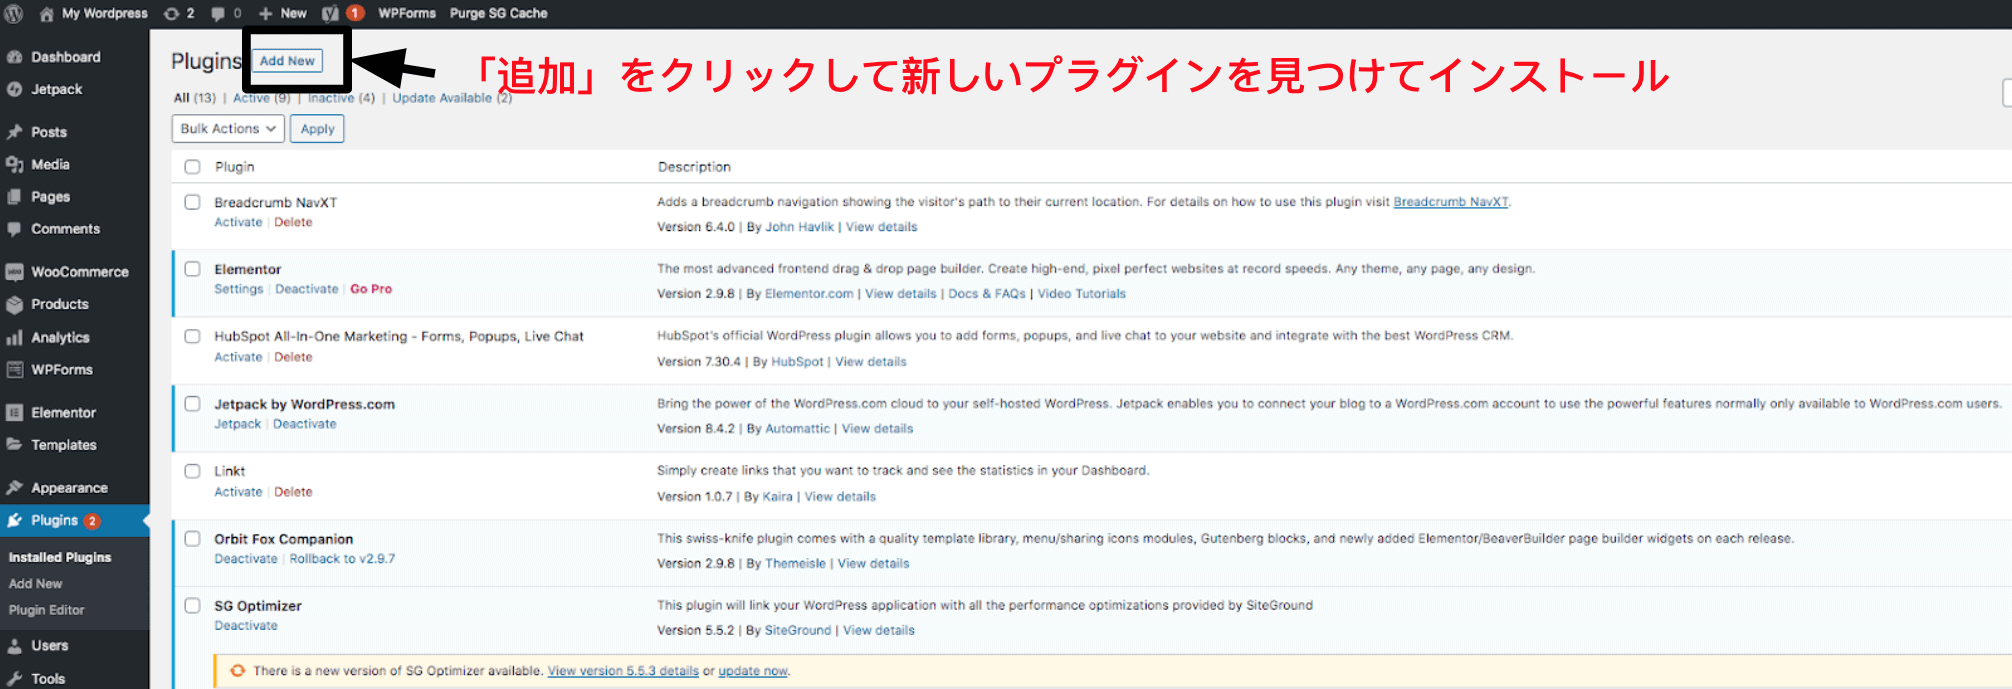
Task: Activate the HubSpot plugin
Action: [x=238, y=357]
